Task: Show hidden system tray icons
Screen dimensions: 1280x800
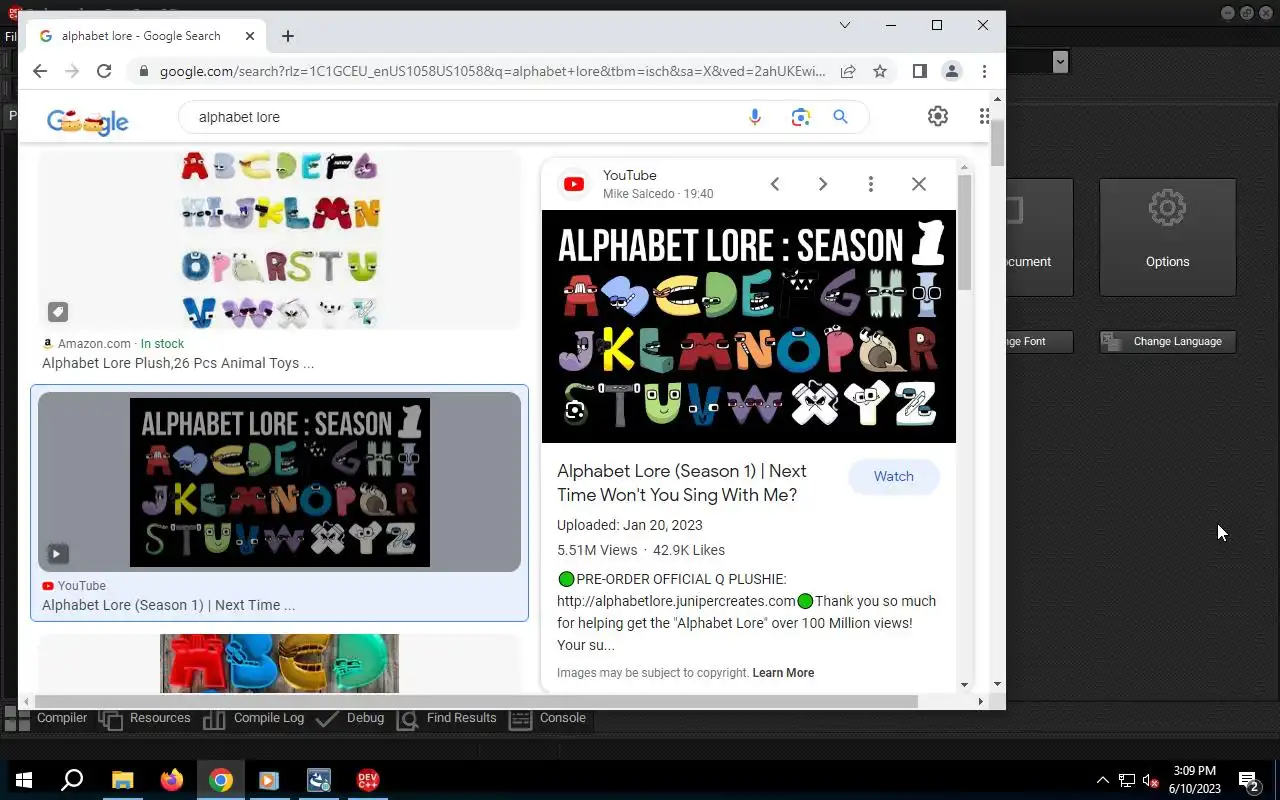Action: [1103, 780]
